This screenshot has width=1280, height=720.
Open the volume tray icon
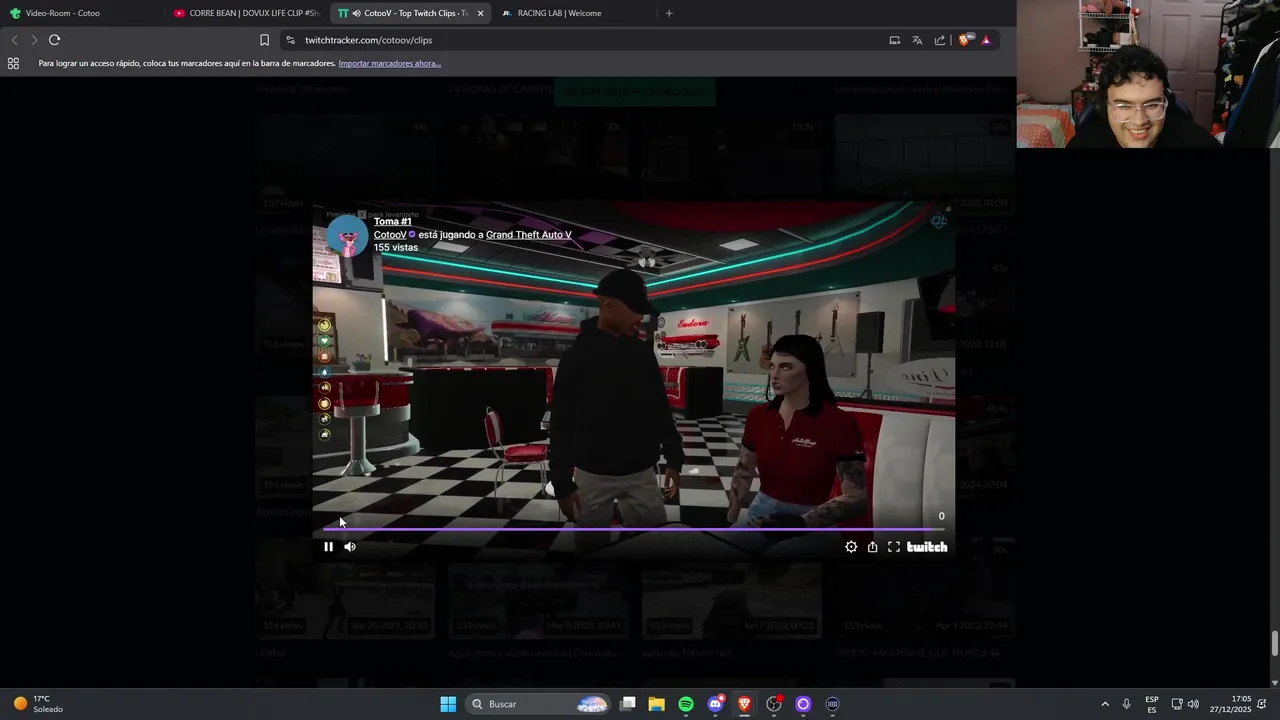(1193, 704)
